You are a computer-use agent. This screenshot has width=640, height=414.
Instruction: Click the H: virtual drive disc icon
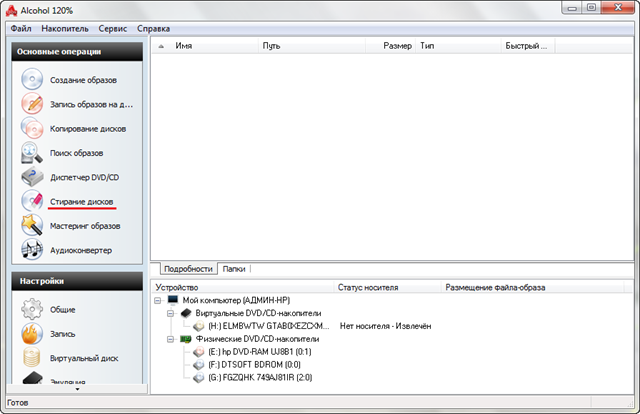(x=199, y=326)
